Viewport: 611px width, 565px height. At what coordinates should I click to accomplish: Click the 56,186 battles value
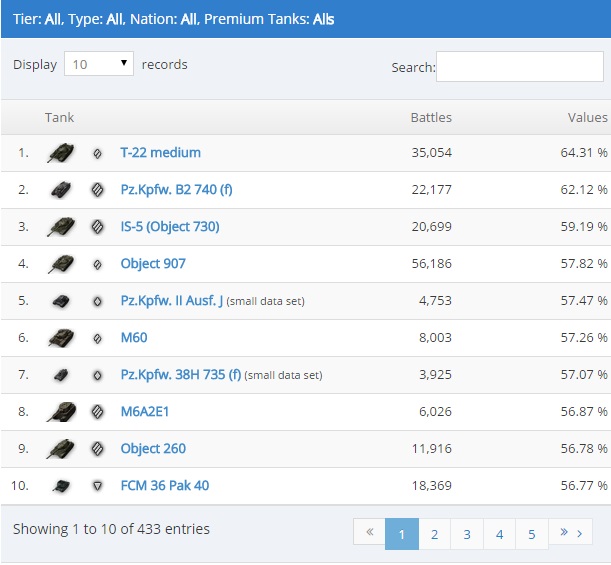click(432, 264)
